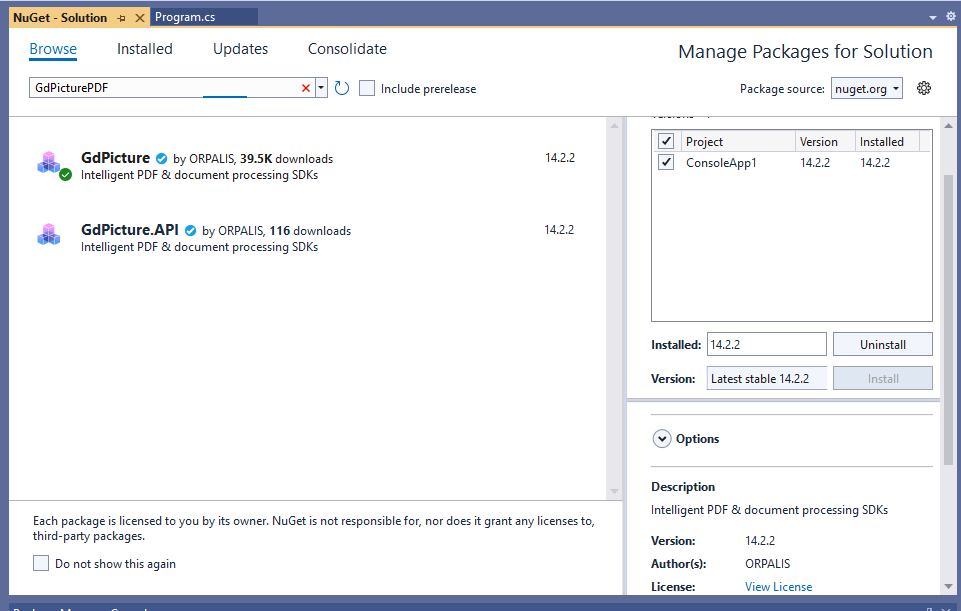This screenshot has width=961, height=611.
Task: Click the GdPicture package icon
Action: [x=50, y=163]
